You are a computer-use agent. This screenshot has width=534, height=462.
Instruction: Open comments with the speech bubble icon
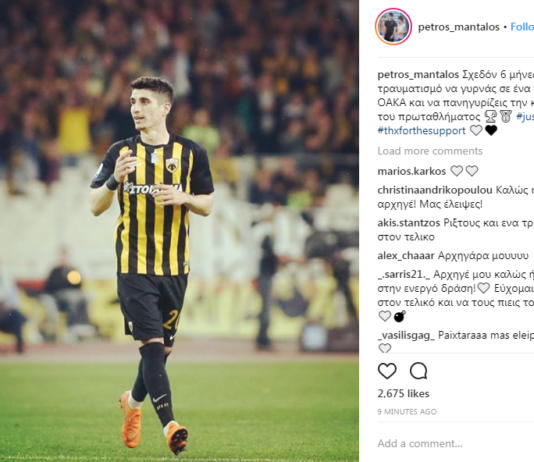(x=419, y=371)
